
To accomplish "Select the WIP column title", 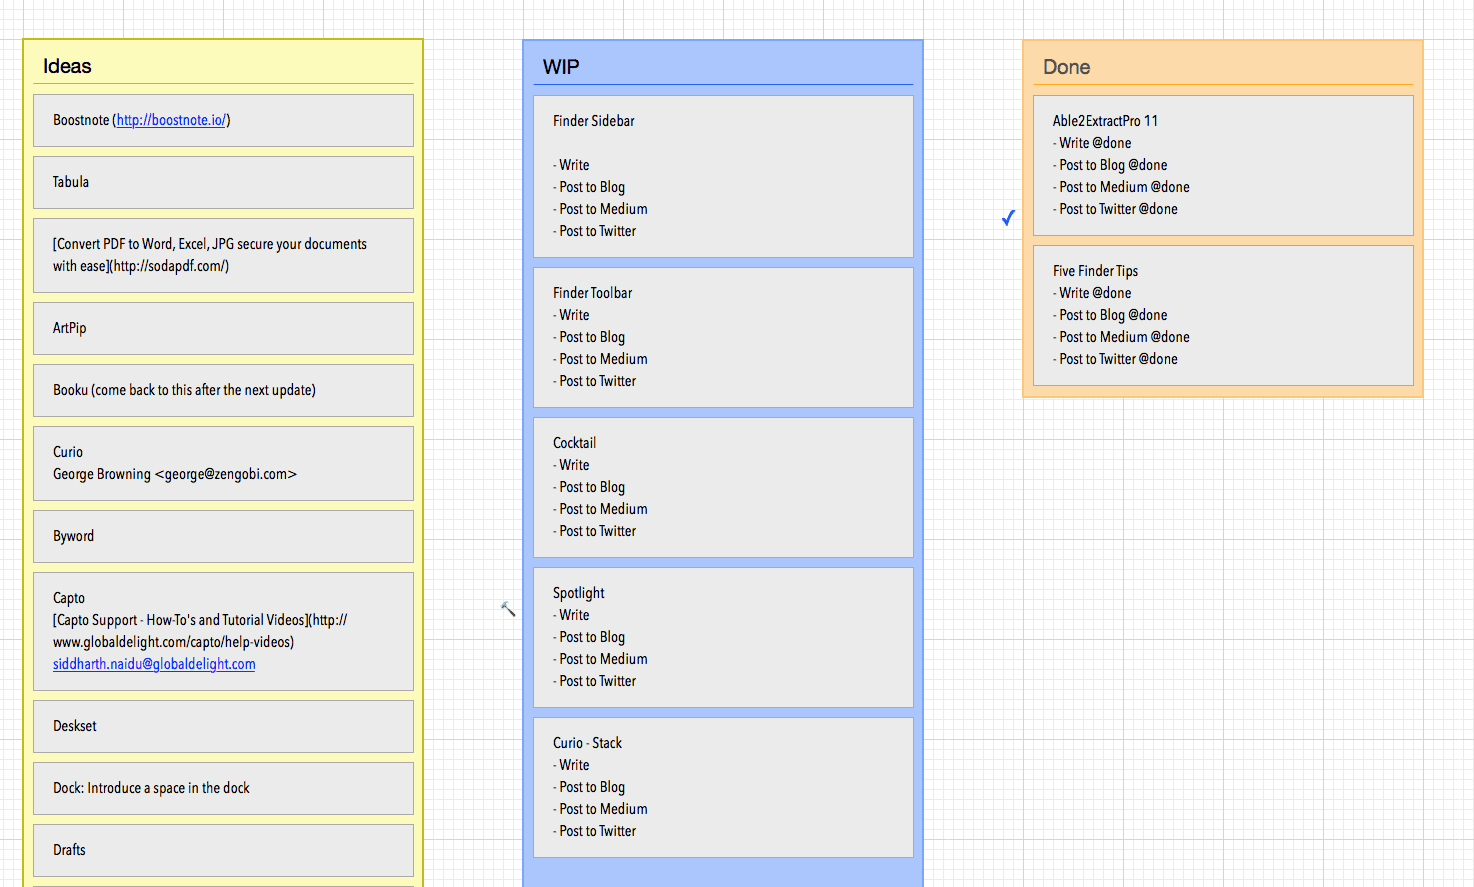I will [x=561, y=67].
